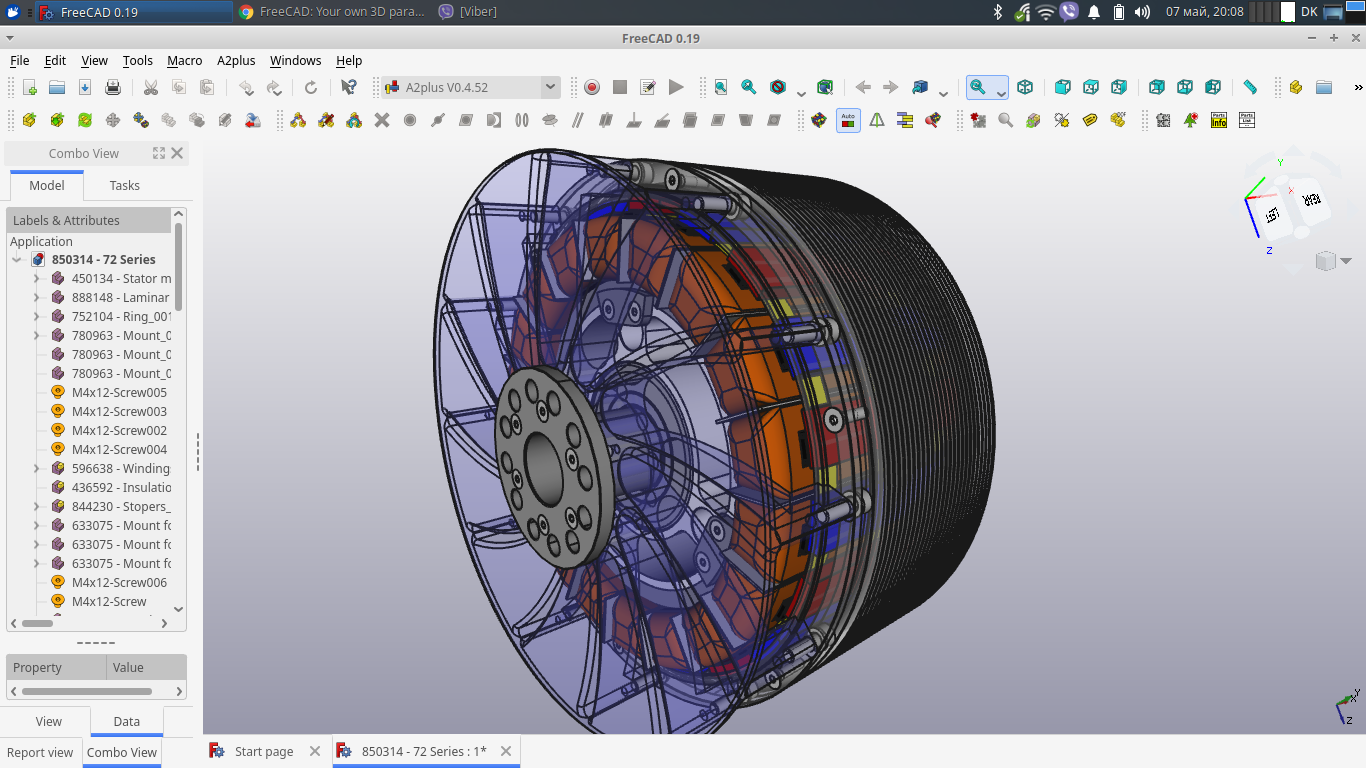Open the Report view panel tab

tap(40, 752)
